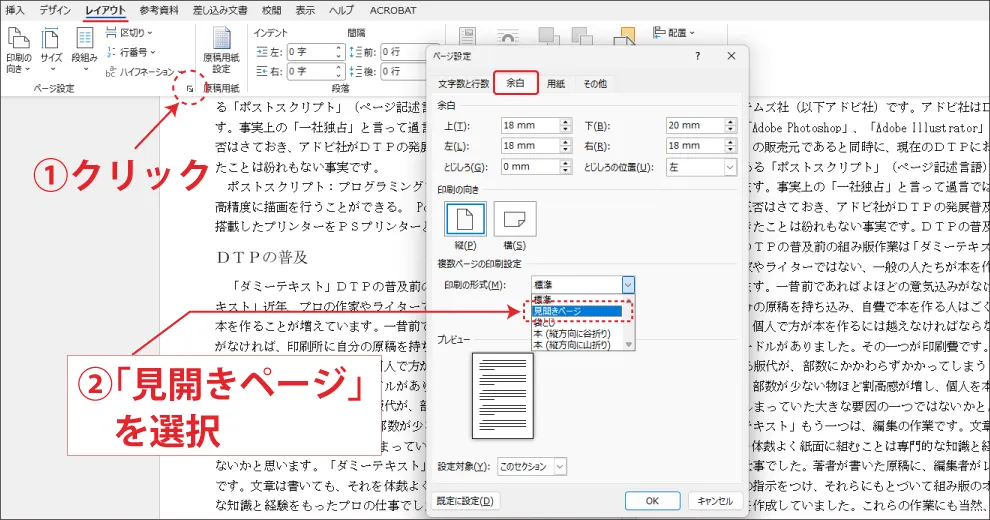
Task: Open the 校閲 ribbon tab
Action: pyautogui.click(x=271, y=10)
